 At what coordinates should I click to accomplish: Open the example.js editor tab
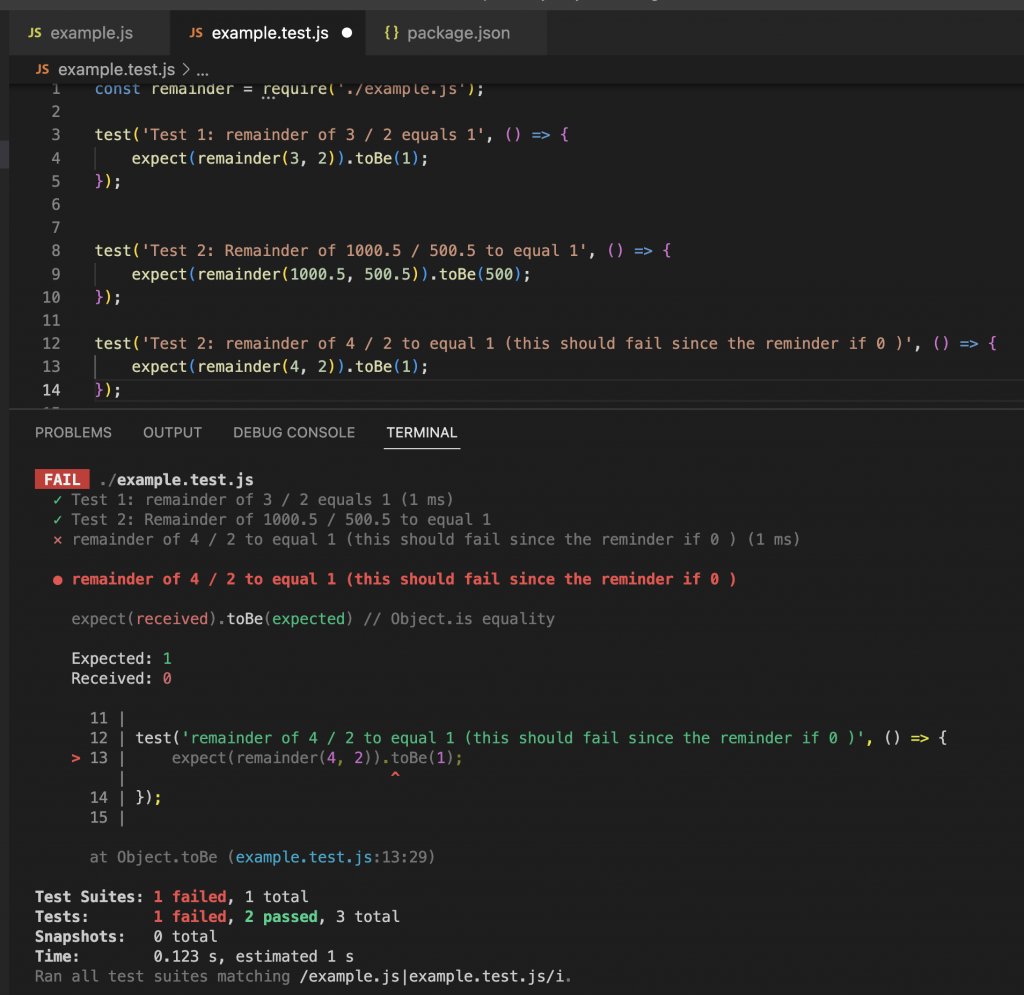[x=91, y=33]
